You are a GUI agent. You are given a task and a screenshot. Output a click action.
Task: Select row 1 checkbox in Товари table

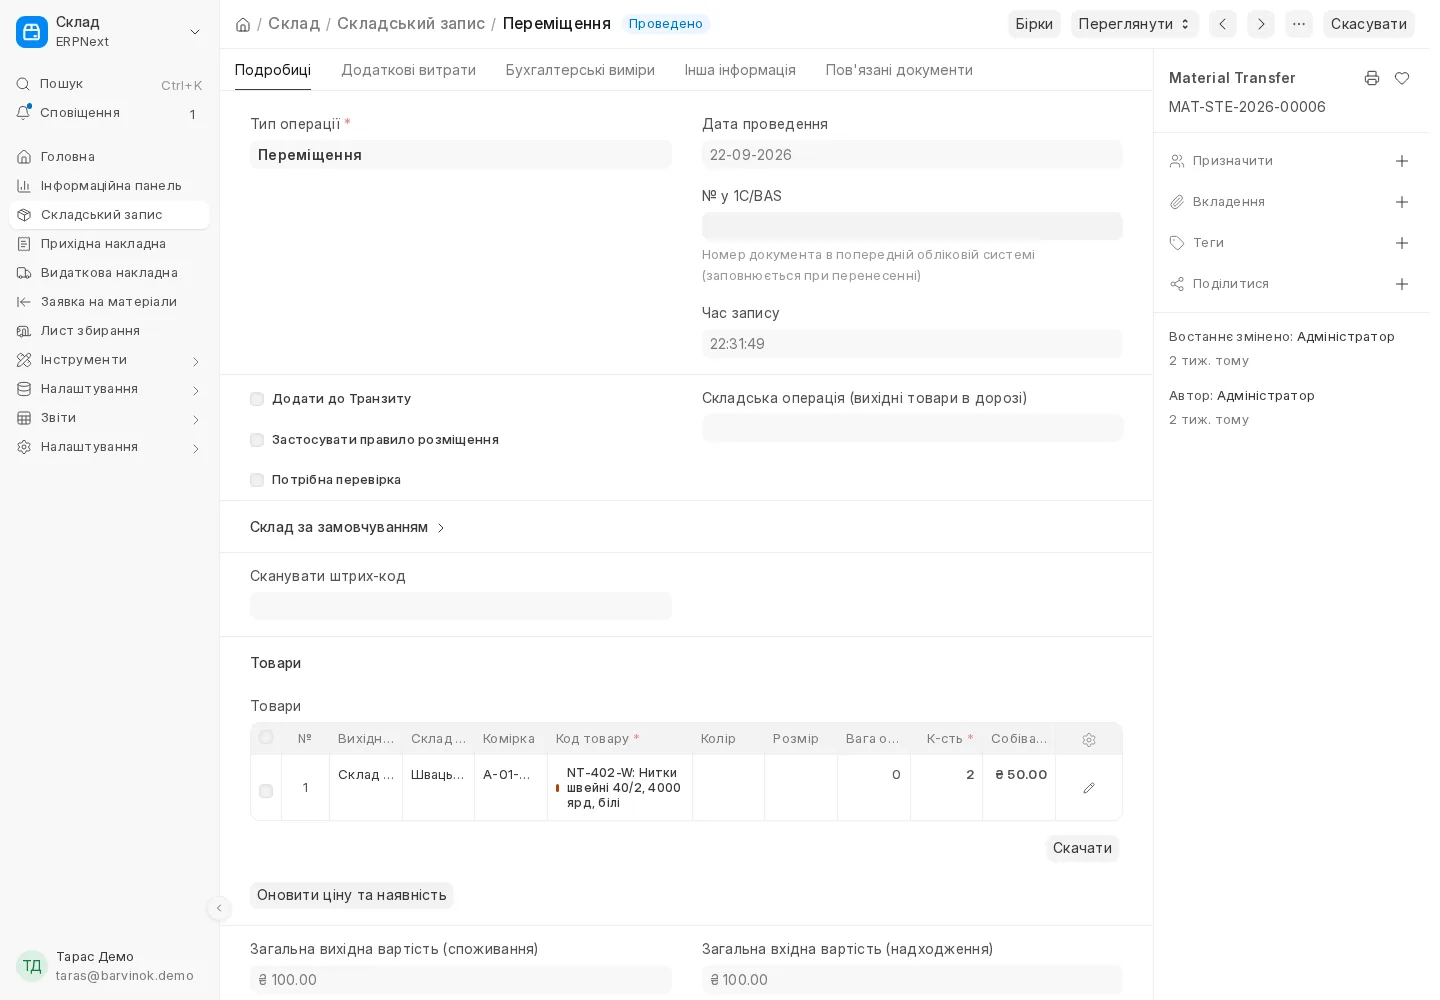pyautogui.click(x=266, y=791)
